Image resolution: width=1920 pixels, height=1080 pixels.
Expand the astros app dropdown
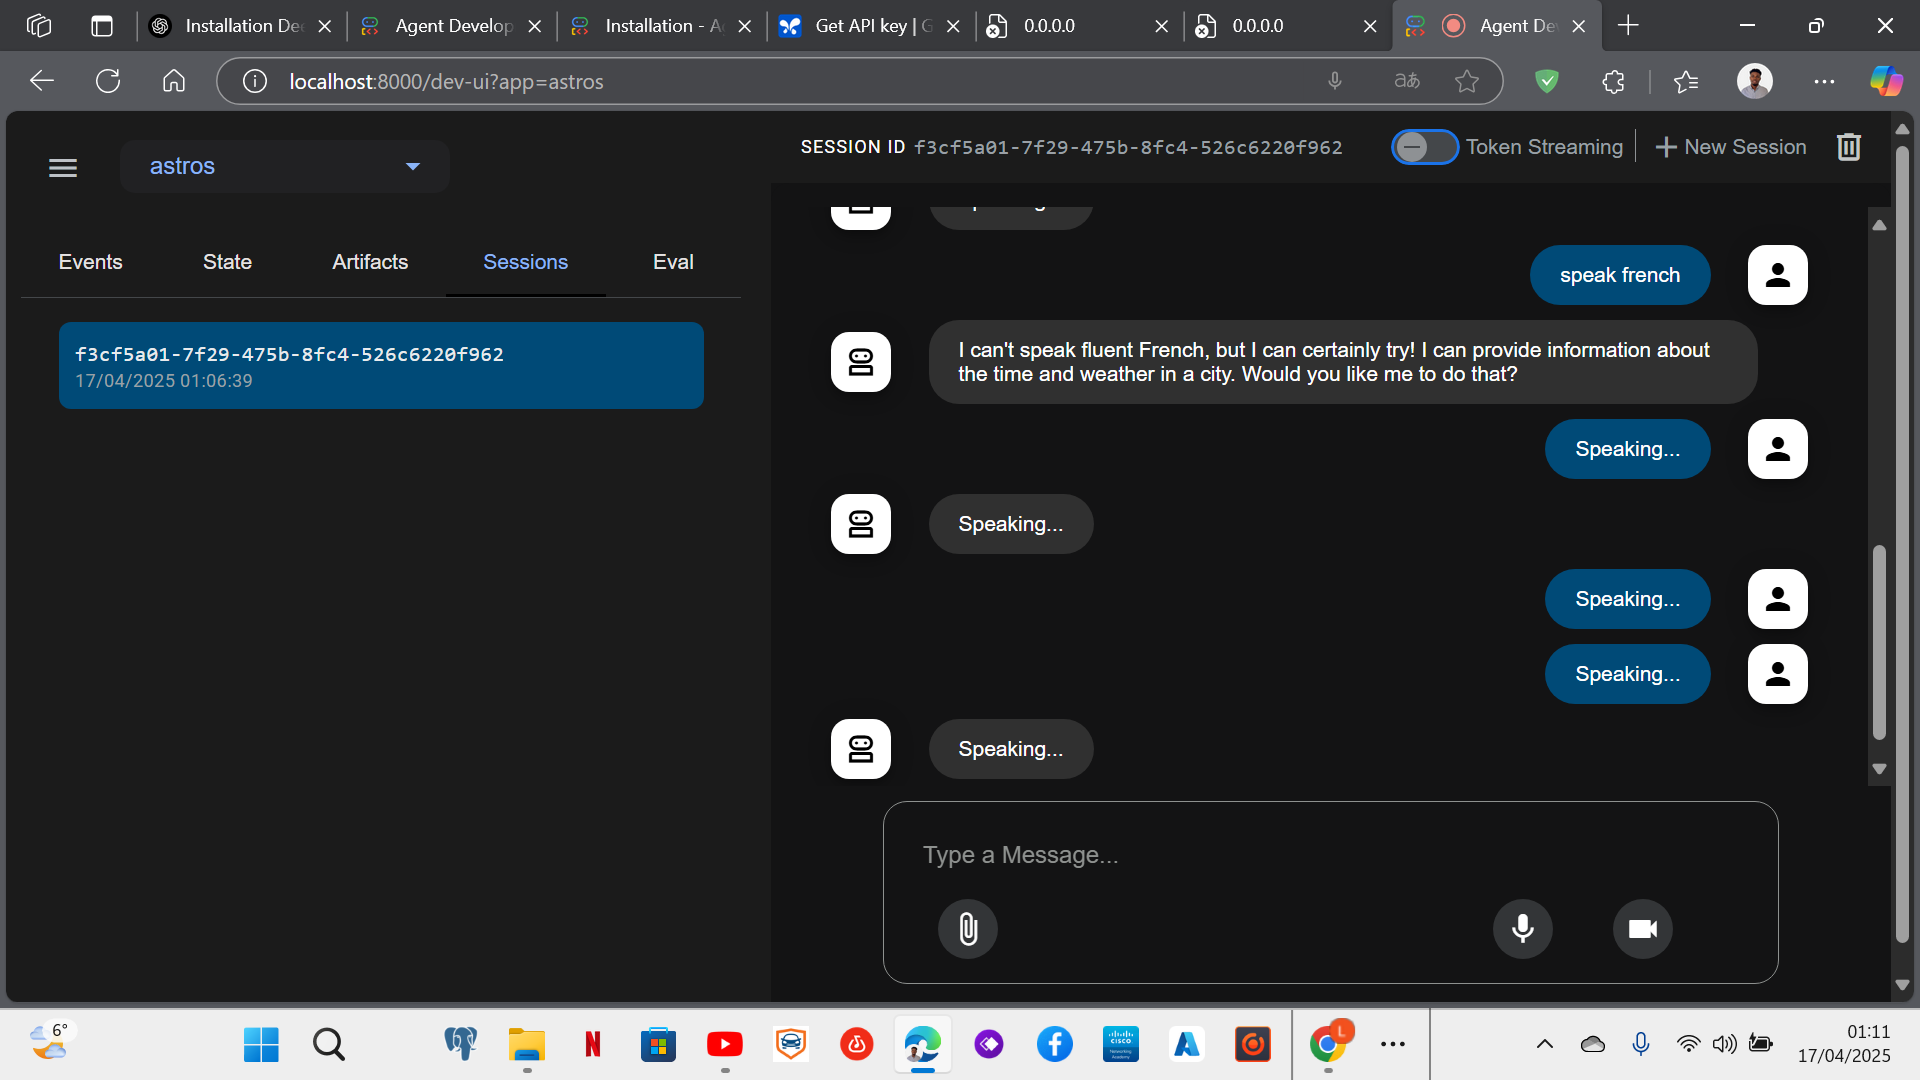coord(412,166)
